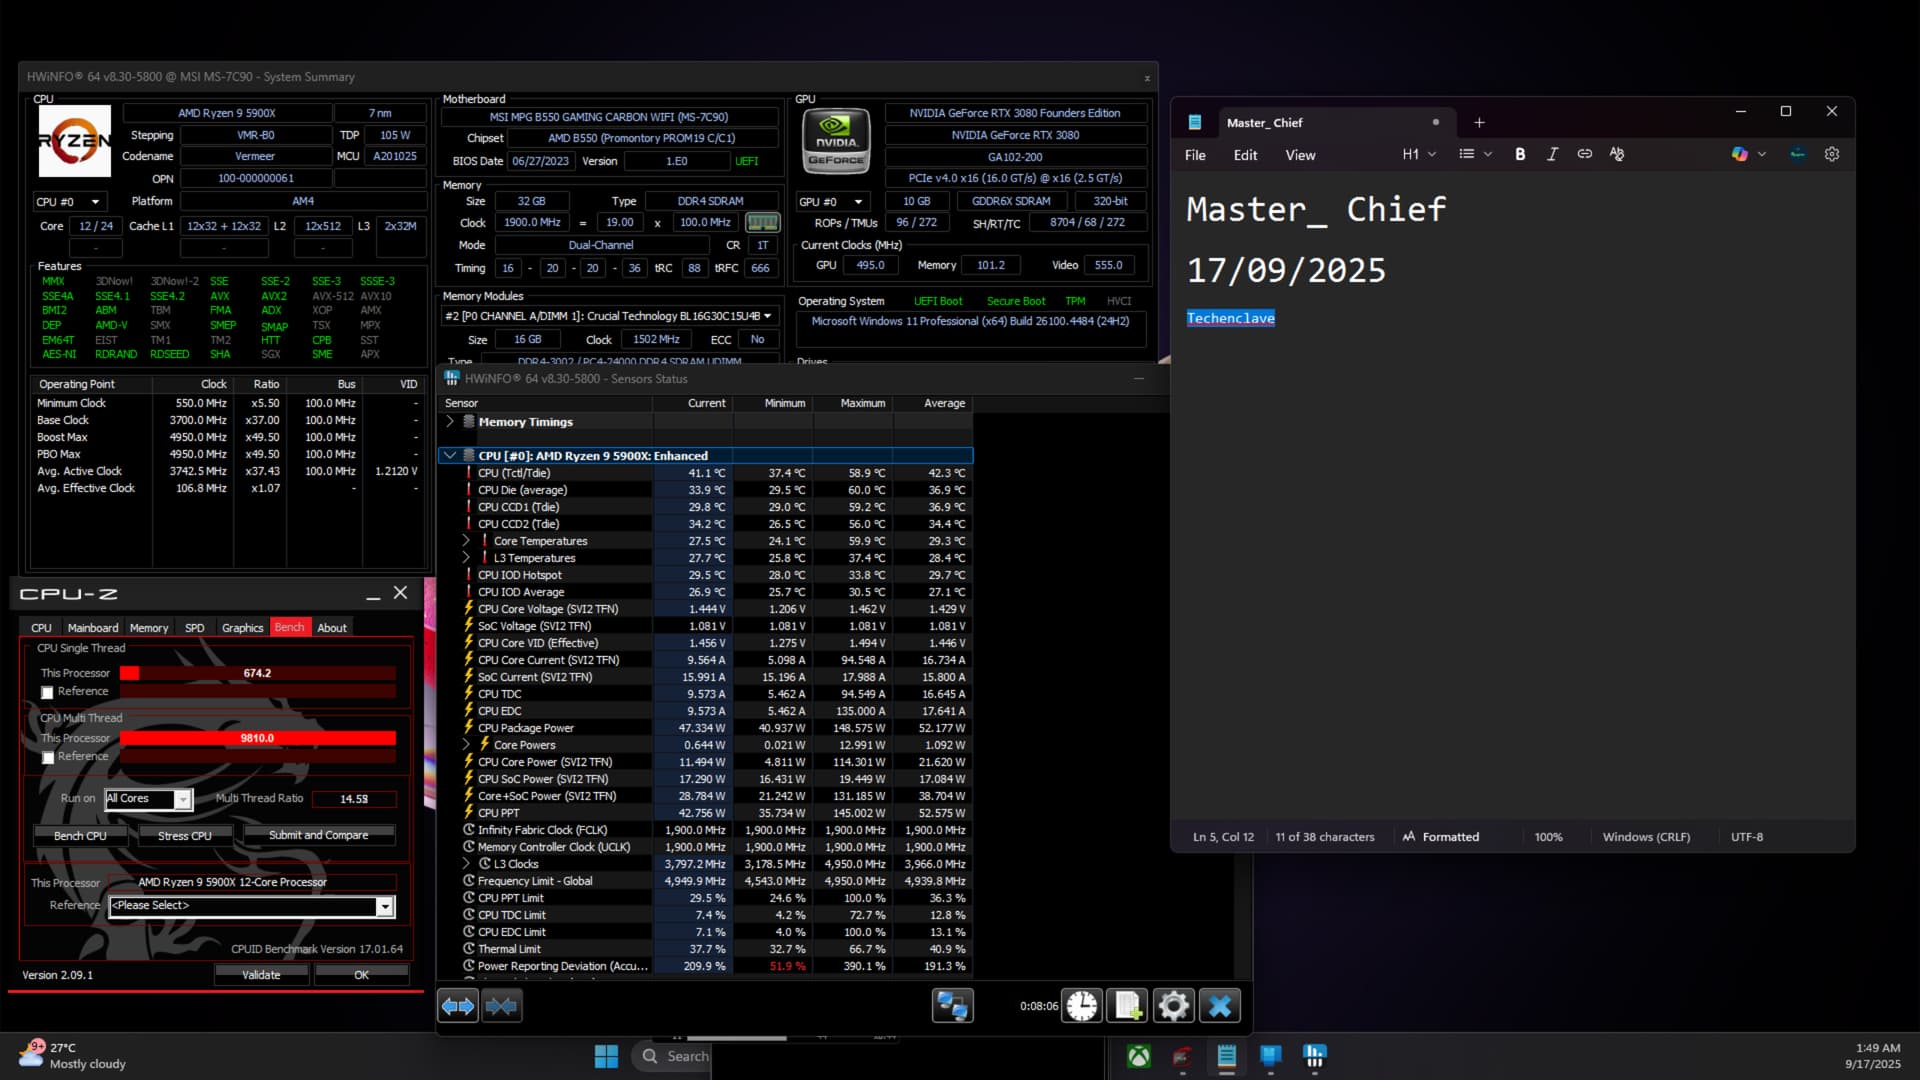
Task: Expand Memory Timings sensor group
Action: (x=450, y=421)
